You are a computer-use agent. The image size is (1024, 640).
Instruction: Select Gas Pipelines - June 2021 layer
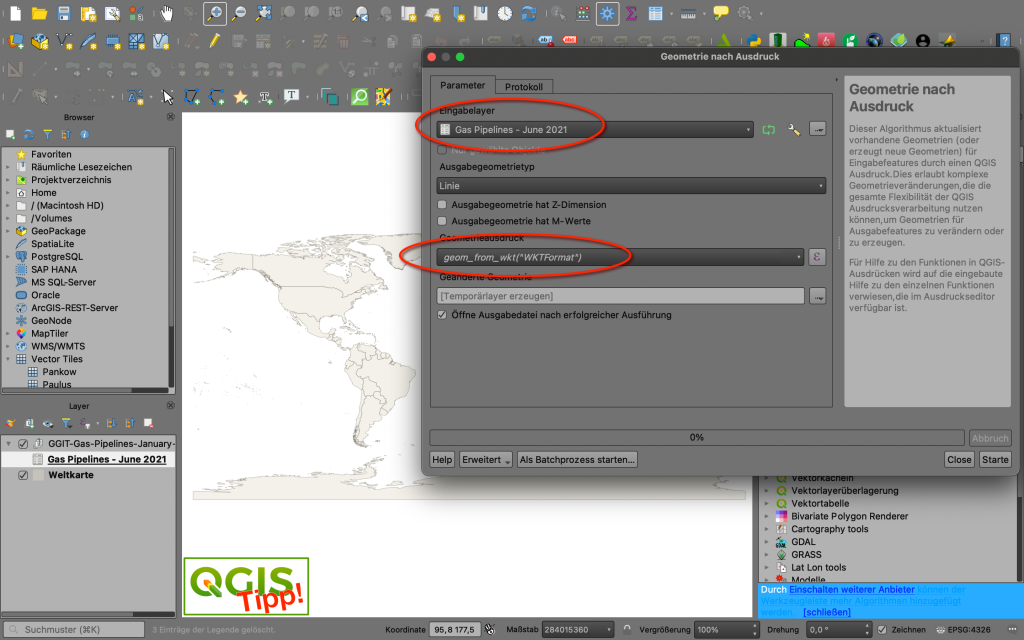(x=106, y=459)
